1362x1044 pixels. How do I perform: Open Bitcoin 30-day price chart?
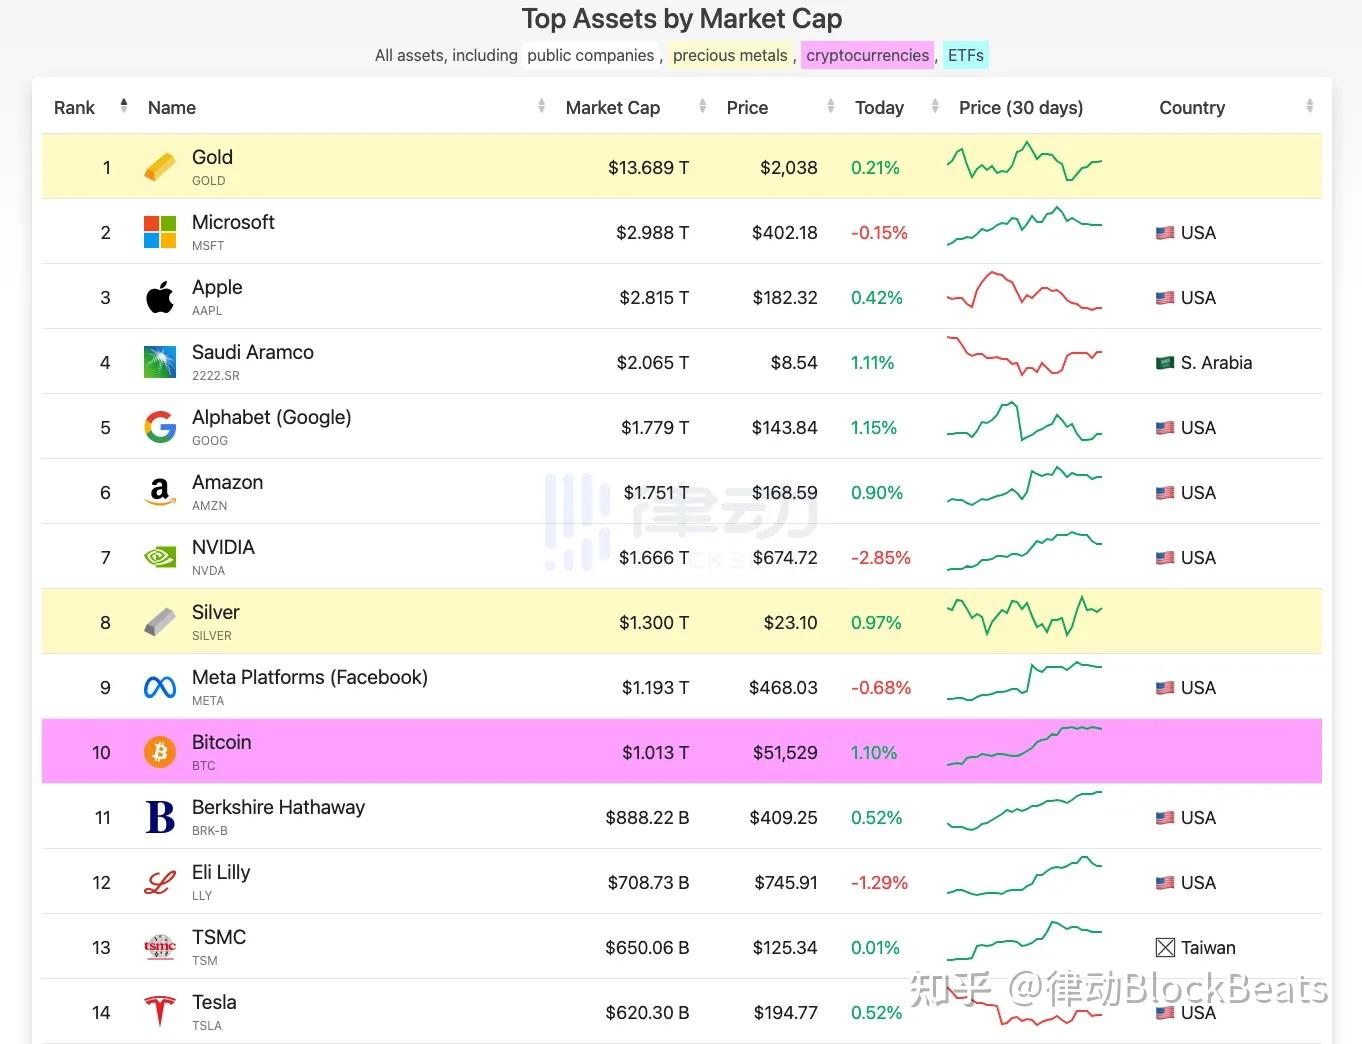pyautogui.click(x=1024, y=746)
